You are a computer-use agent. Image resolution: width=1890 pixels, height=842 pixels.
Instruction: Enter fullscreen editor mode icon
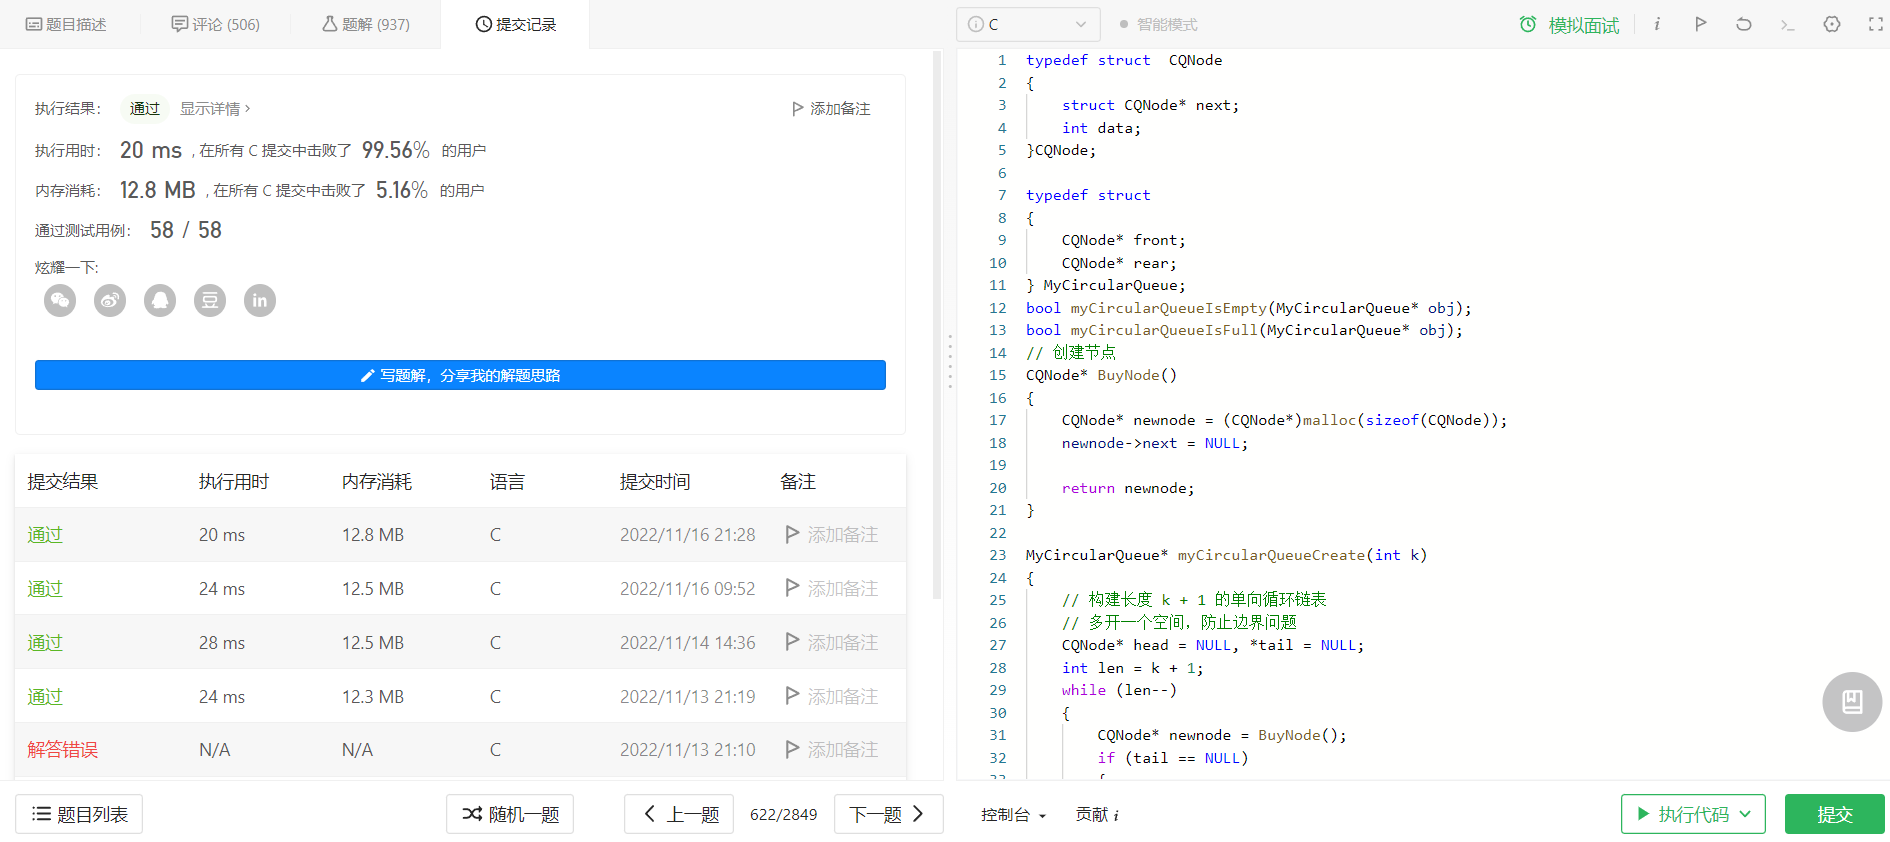click(x=1876, y=24)
